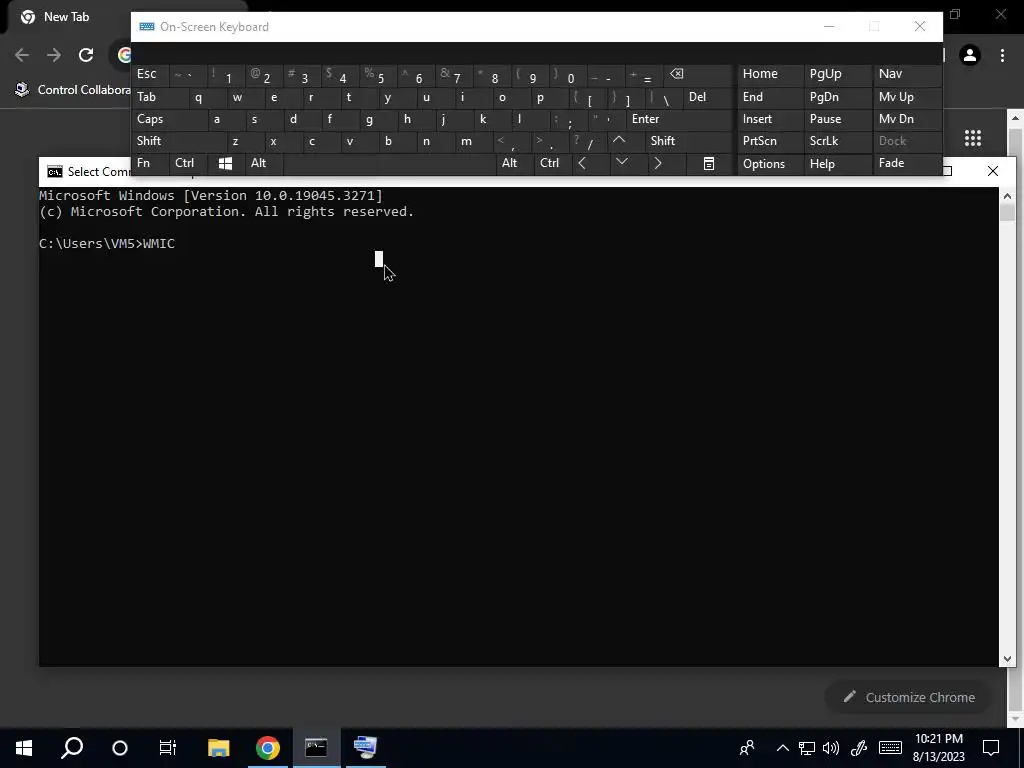Click PgDn key on On-Screen Keyboard
This screenshot has height=768, width=1024.
[838, 97]
